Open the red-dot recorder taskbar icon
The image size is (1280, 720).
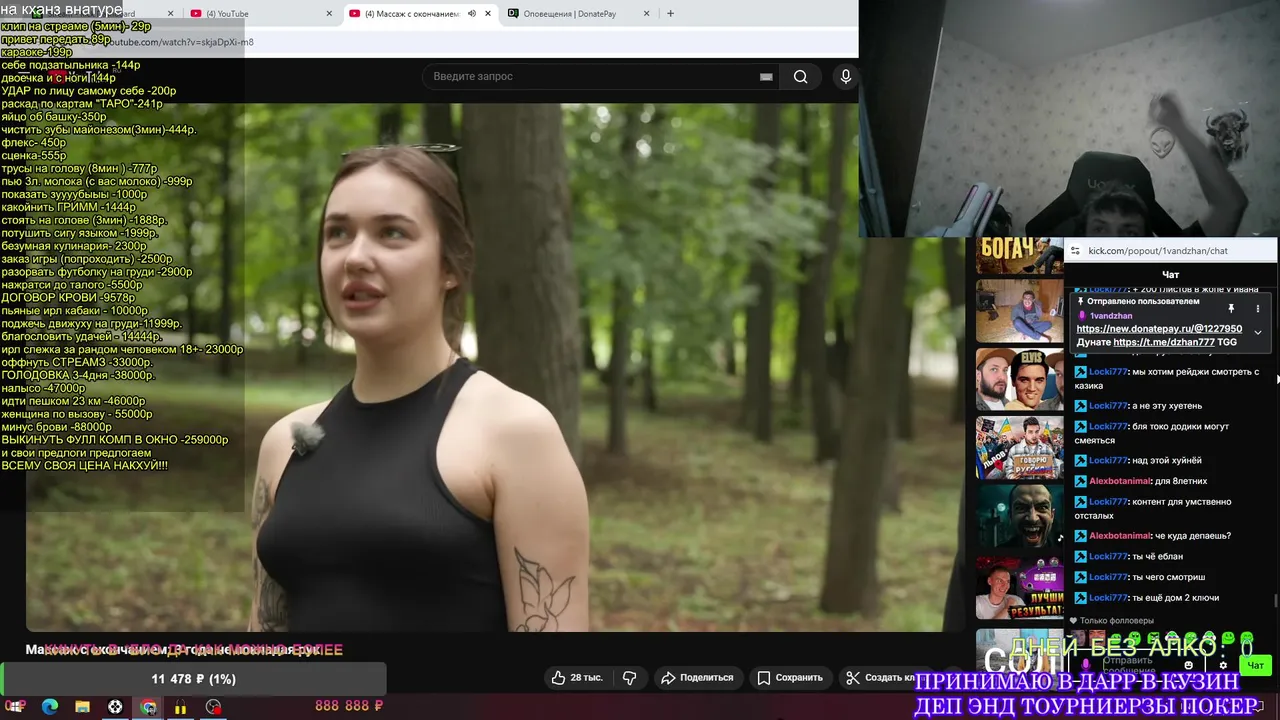point(213,707)
